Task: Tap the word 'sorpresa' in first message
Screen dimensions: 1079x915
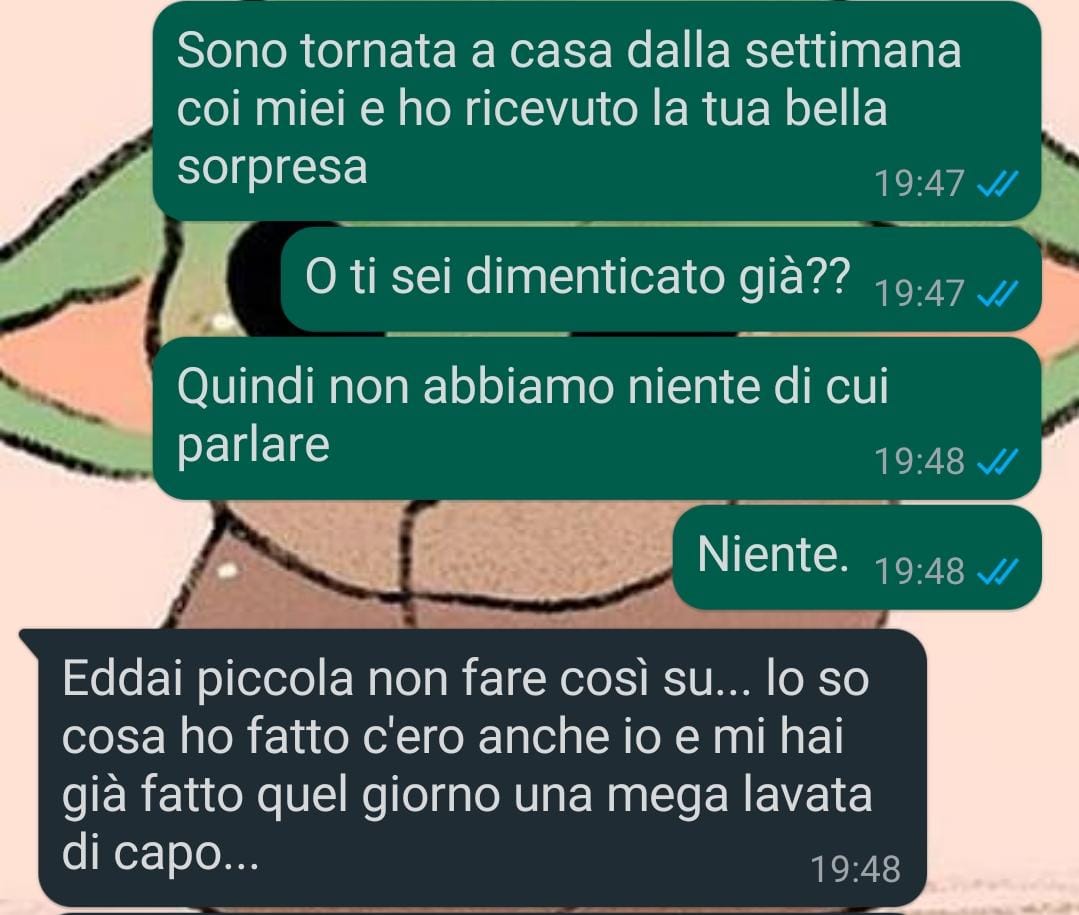Action: [x=272, y=167]
